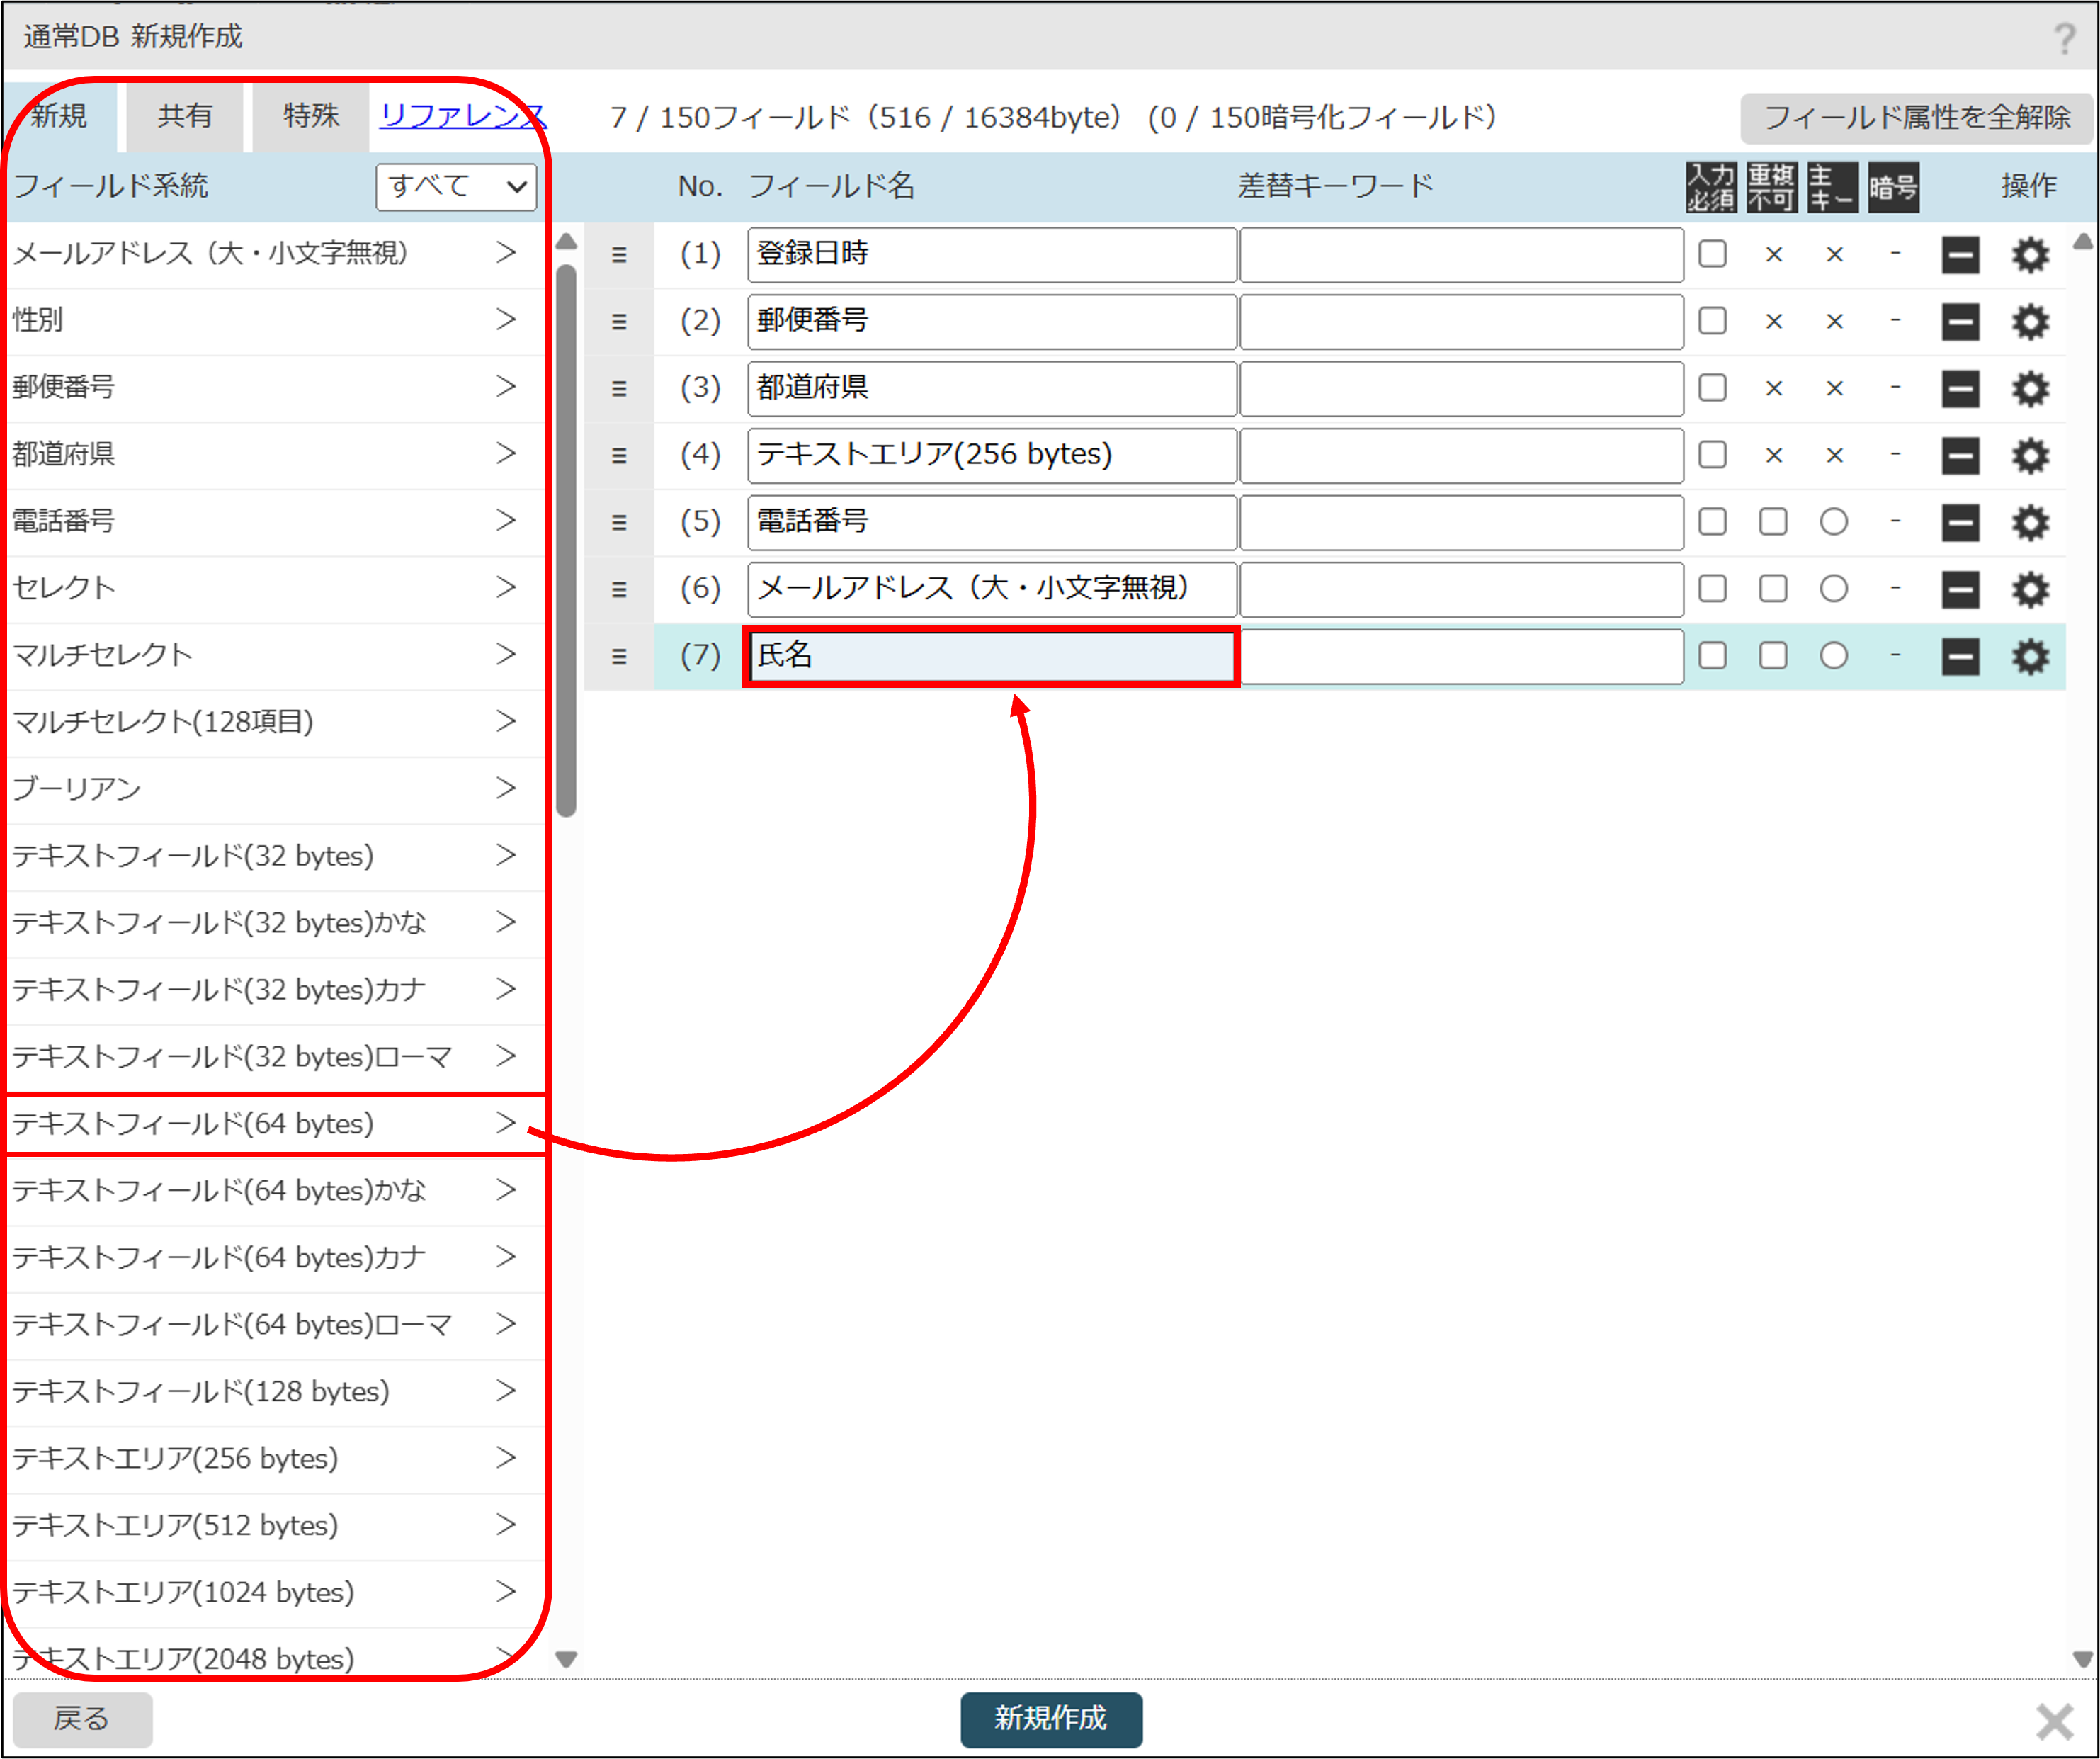Enable 重複不可 checkbox for 電話番号

tap(1773, 522)
